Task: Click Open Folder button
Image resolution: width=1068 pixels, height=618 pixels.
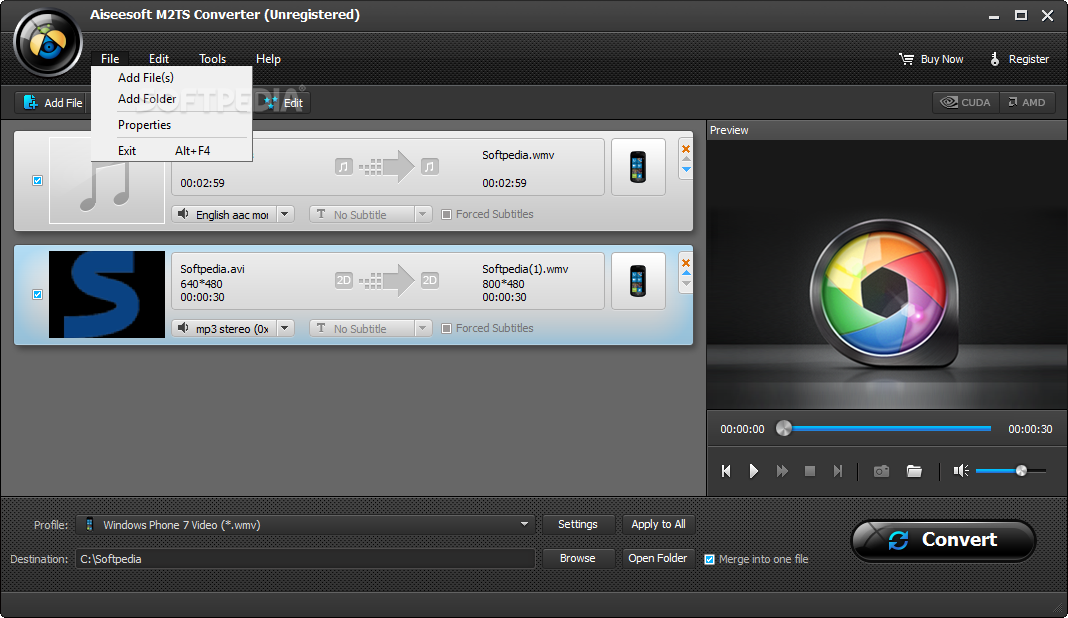Action: (658, 558)
